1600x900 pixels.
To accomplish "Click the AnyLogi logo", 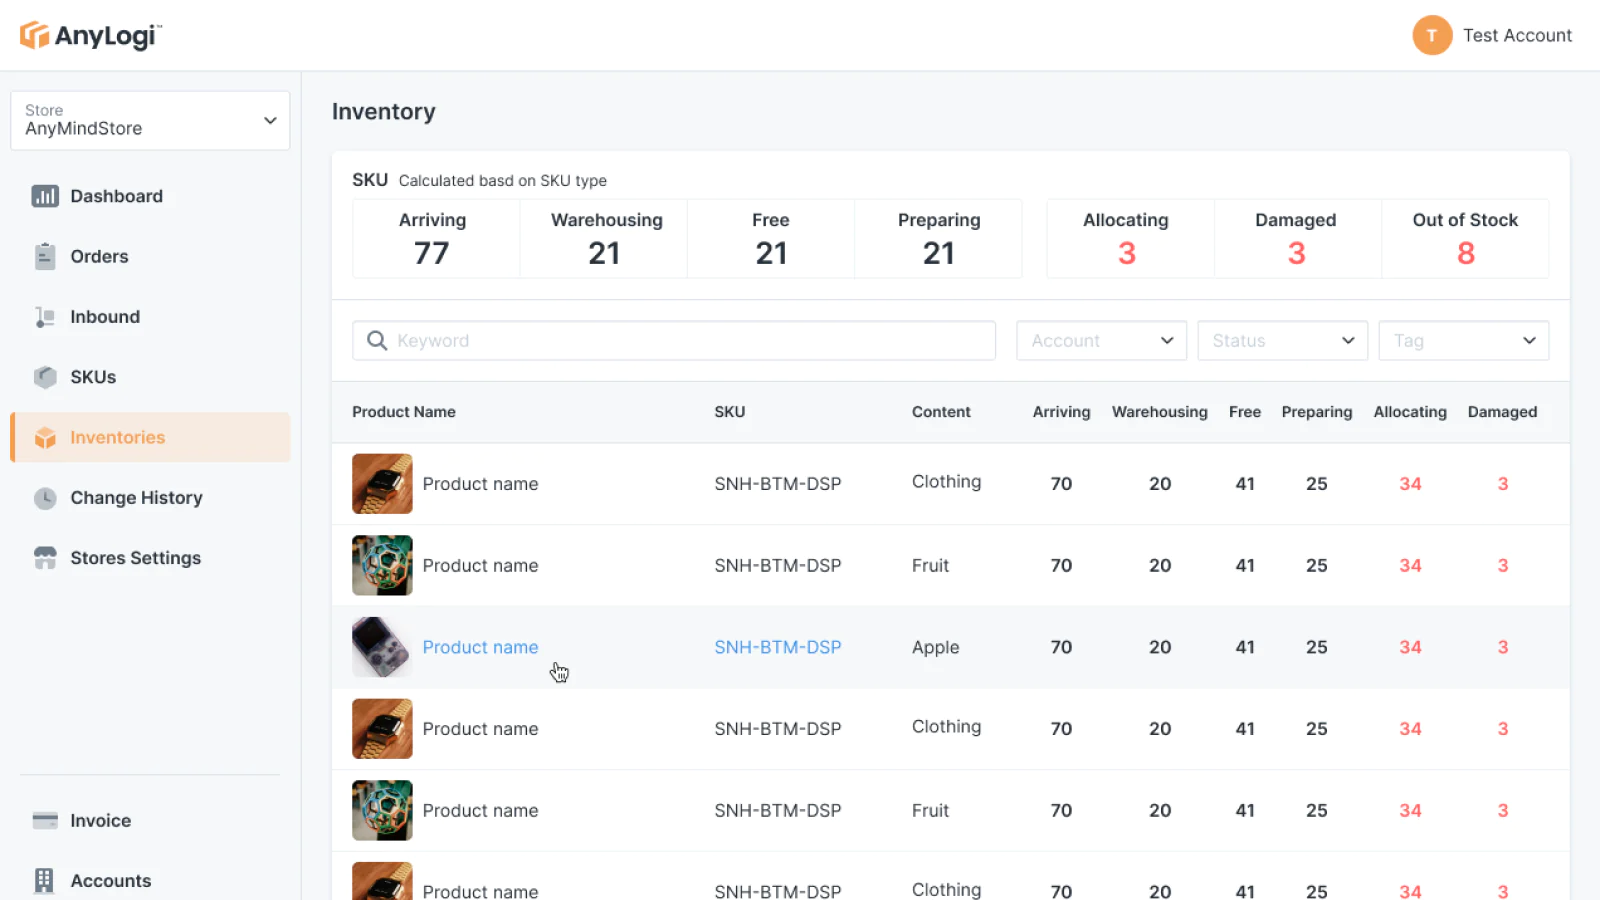I will tap(90, 36).
